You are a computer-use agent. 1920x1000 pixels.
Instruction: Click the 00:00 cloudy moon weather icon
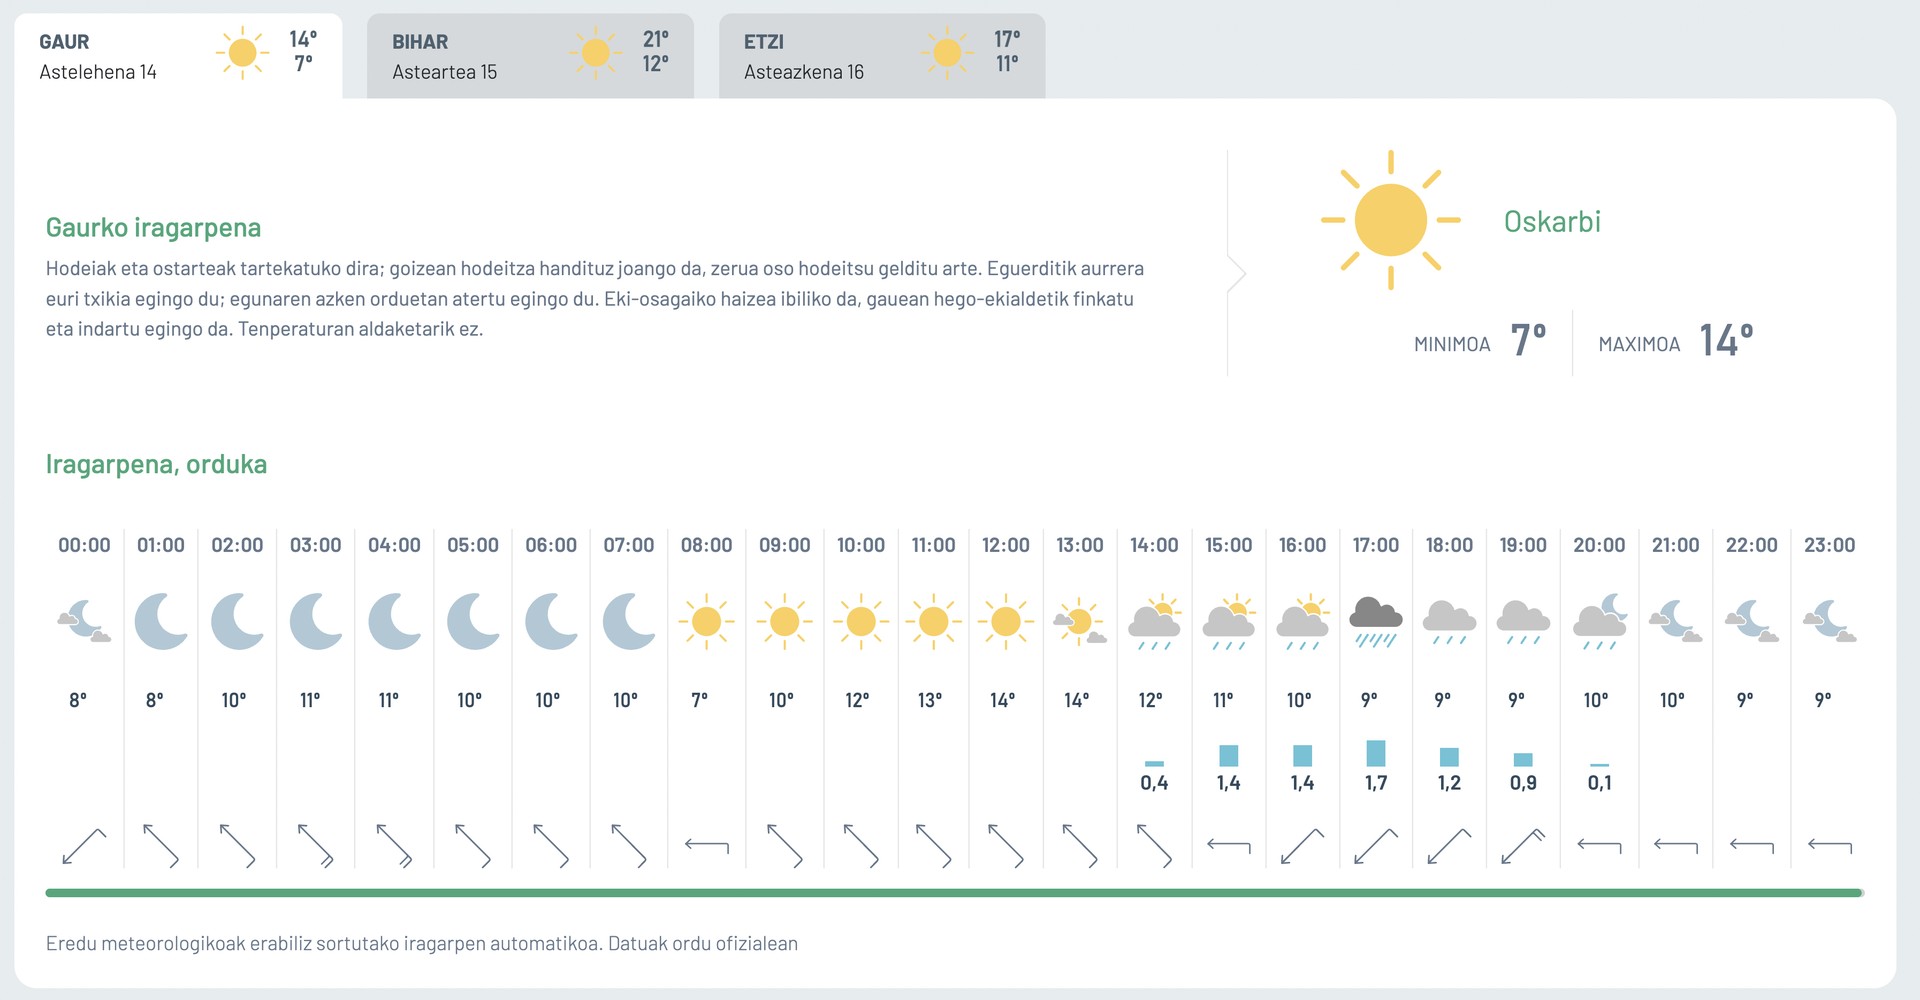point(84,622)
